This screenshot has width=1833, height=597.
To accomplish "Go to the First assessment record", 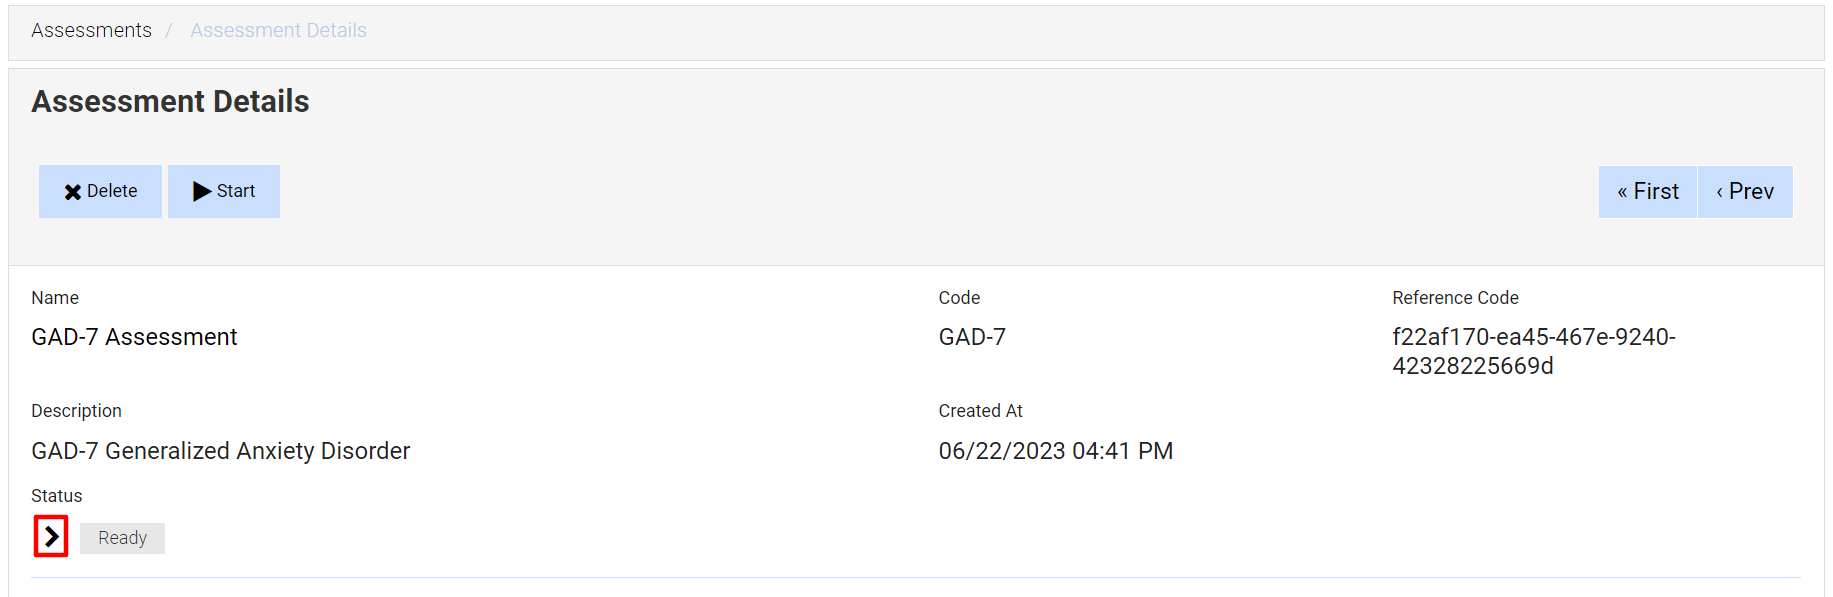I will tap(1647, 191).
